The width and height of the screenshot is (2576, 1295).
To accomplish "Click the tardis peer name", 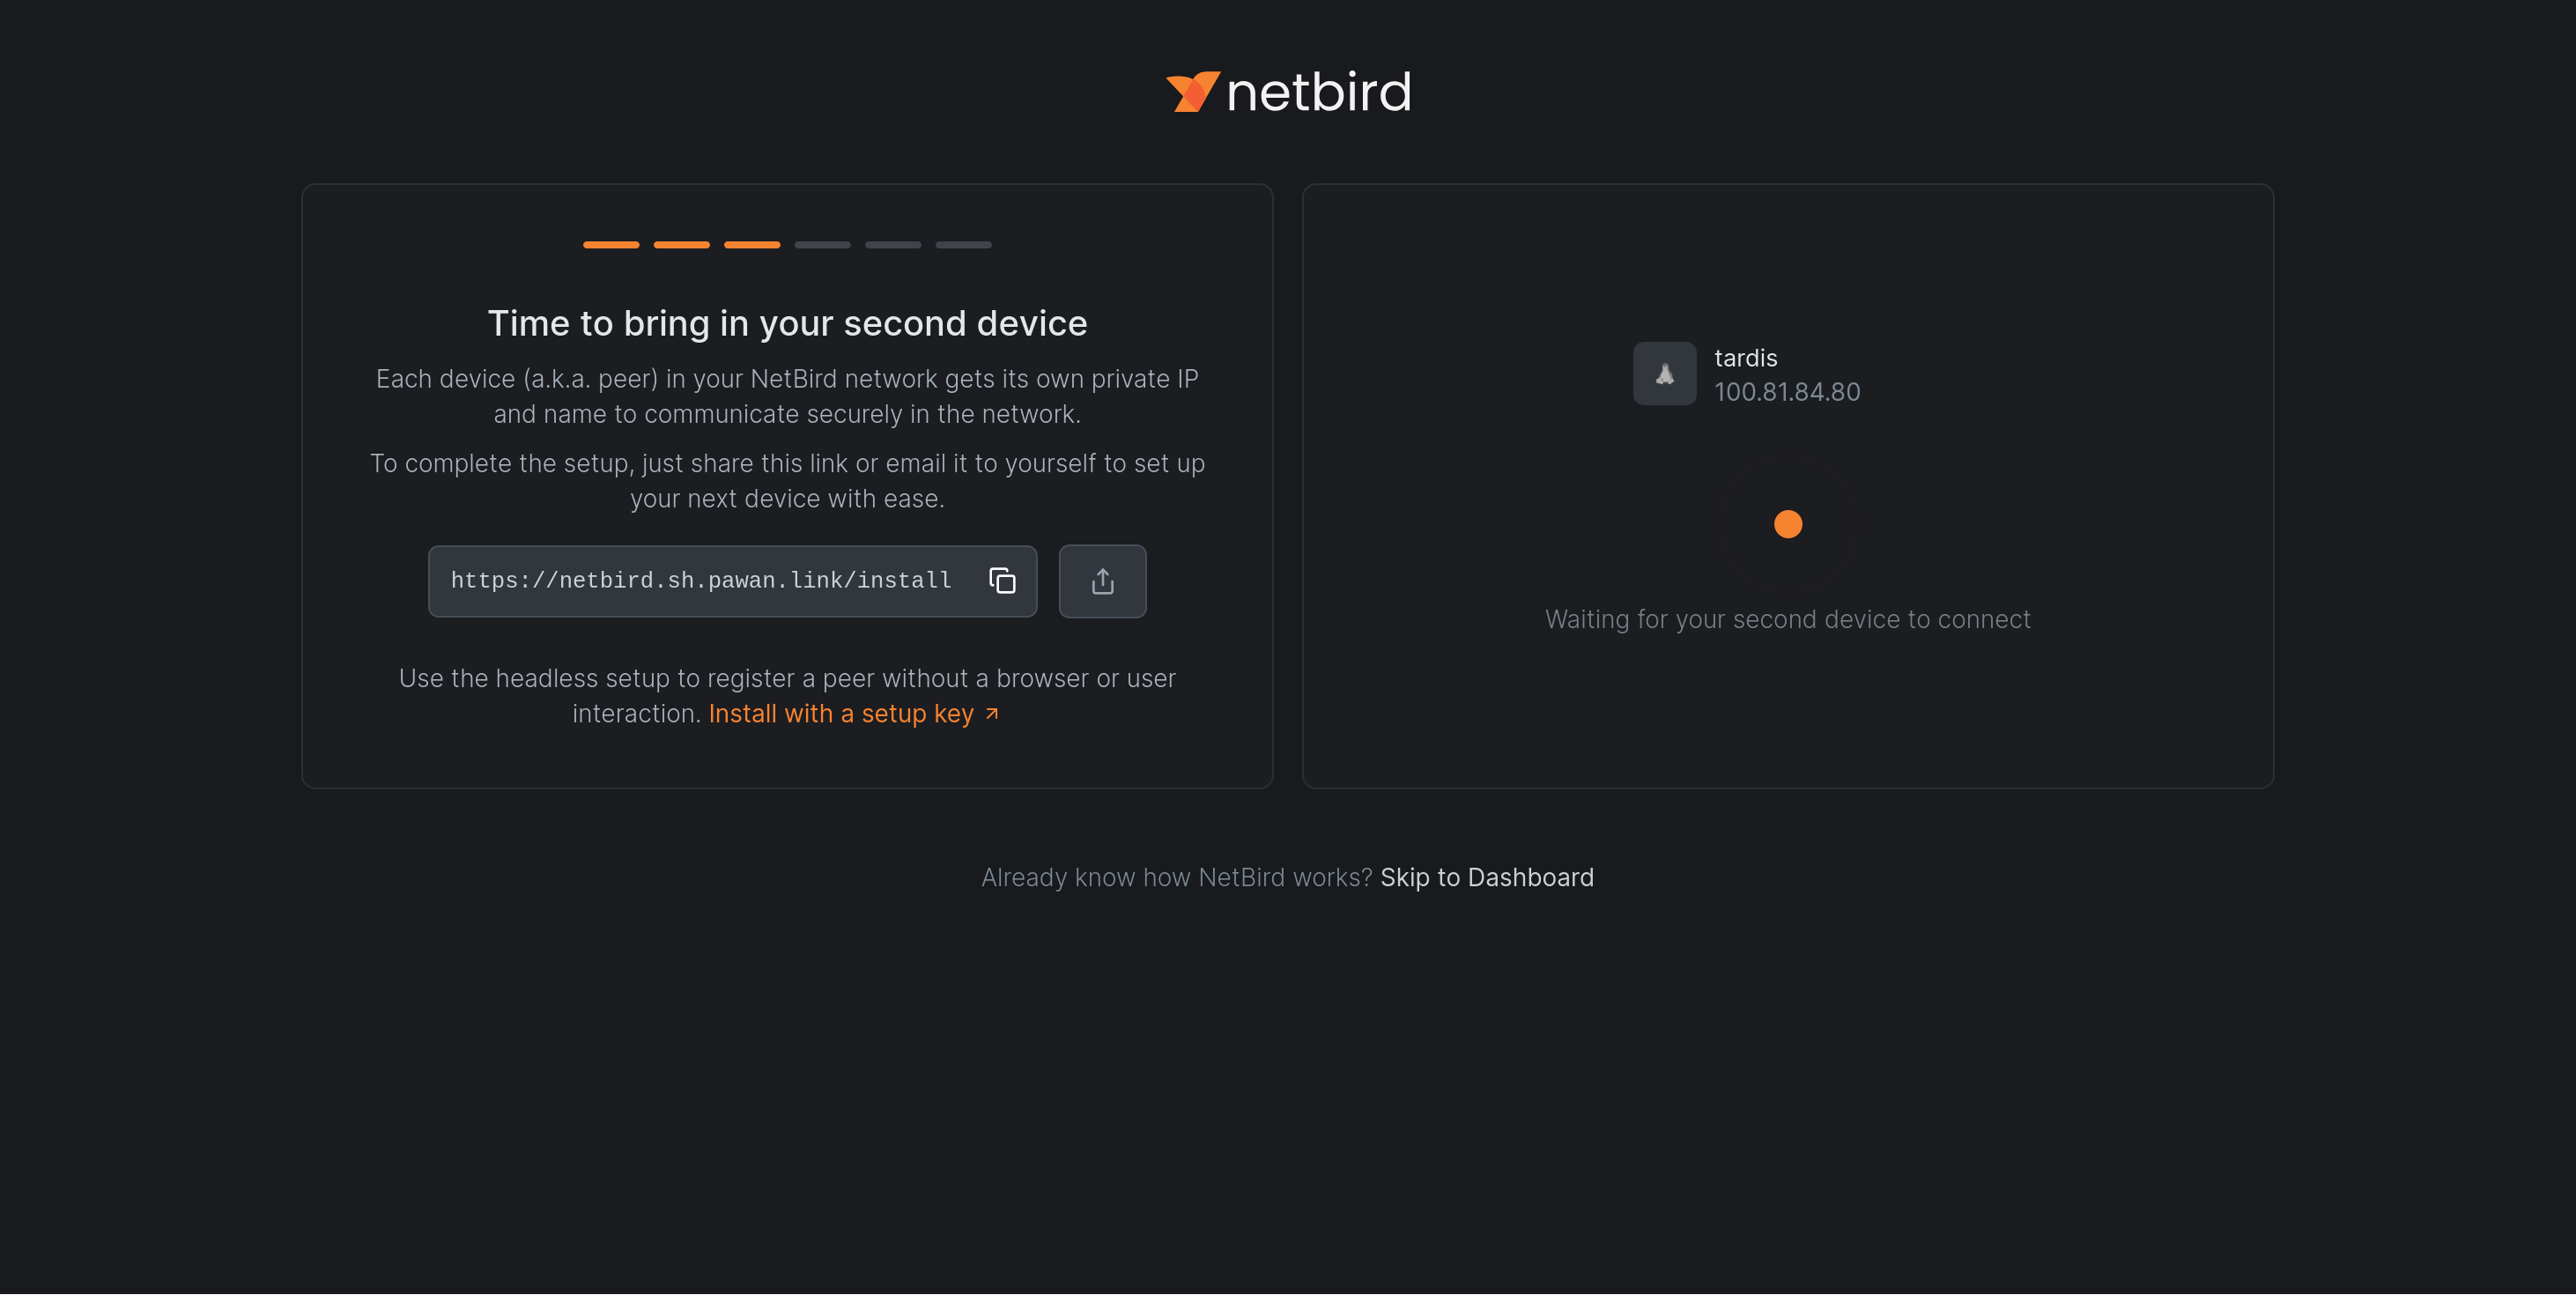I will [1745, 358].
